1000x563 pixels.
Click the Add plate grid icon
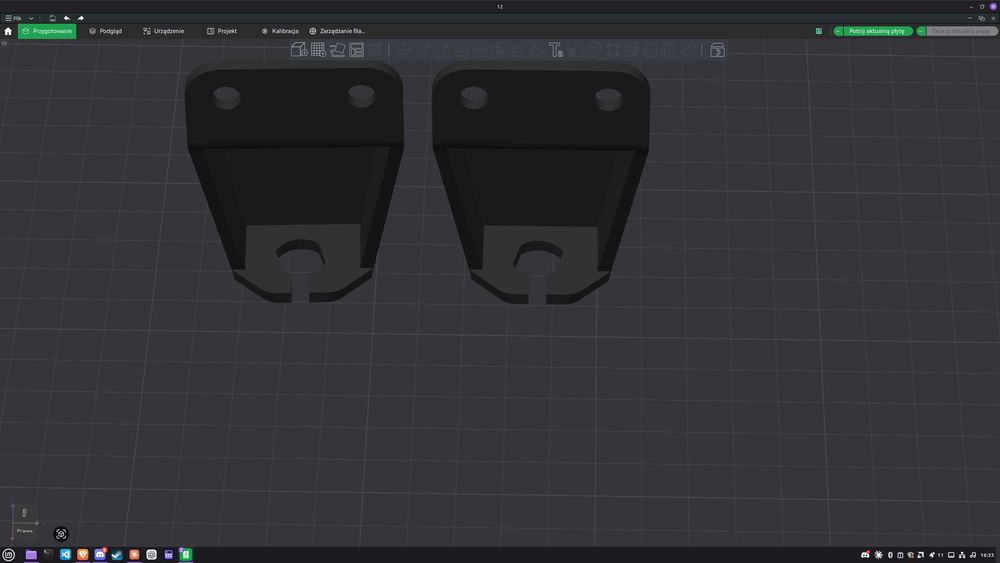[x=318, y=50]
